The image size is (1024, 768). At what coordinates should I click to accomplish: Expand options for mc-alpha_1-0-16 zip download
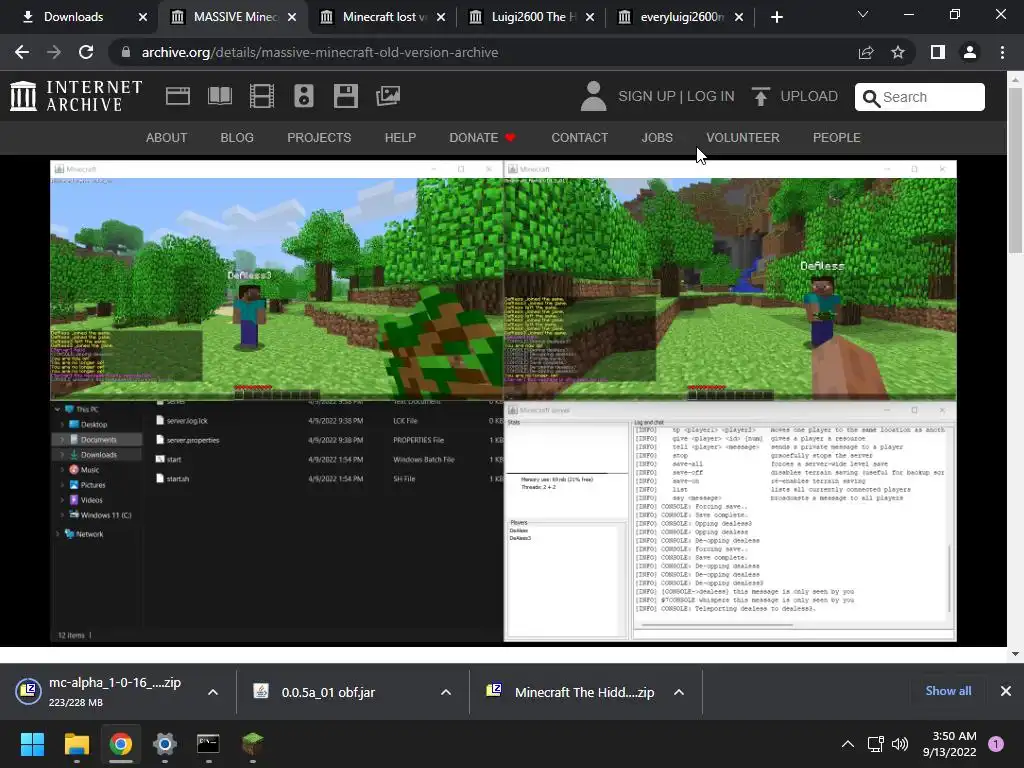(213, 692)
